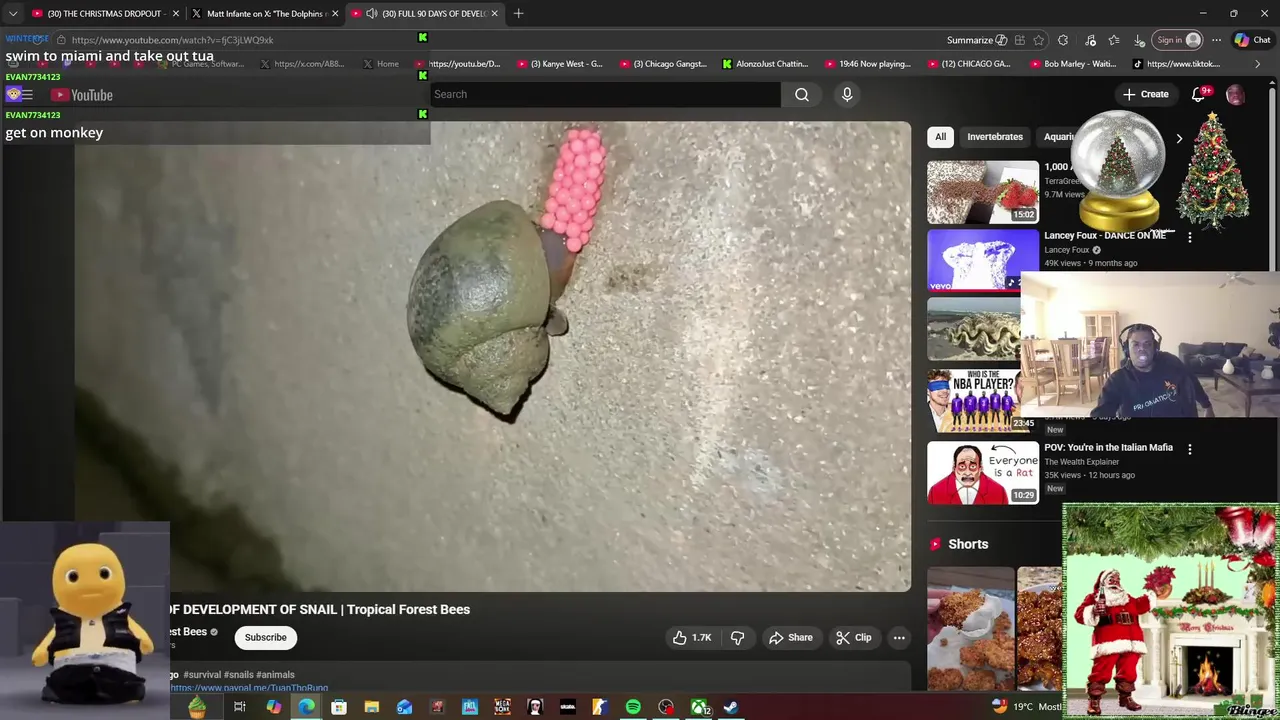The width and height of the screenshot is (1280, 720).
Task: Open Lancey Foux DANCE ON ME thumbnail
Action: coord(983,260)
